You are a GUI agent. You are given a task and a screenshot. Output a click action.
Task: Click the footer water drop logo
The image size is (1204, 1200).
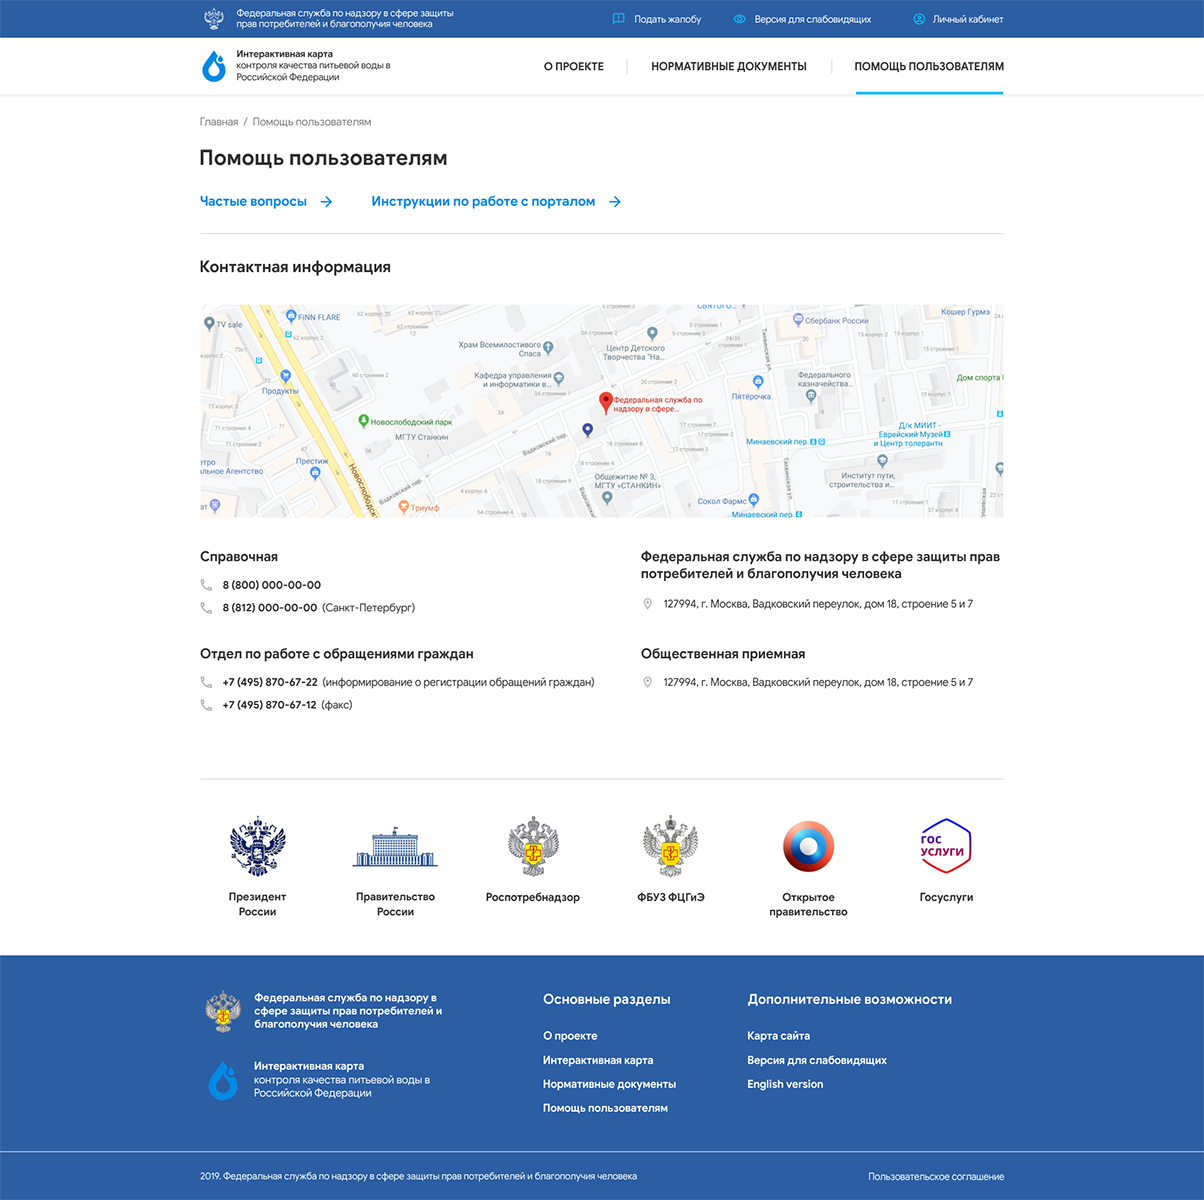pyautogui.click(x=223, y=1081)
